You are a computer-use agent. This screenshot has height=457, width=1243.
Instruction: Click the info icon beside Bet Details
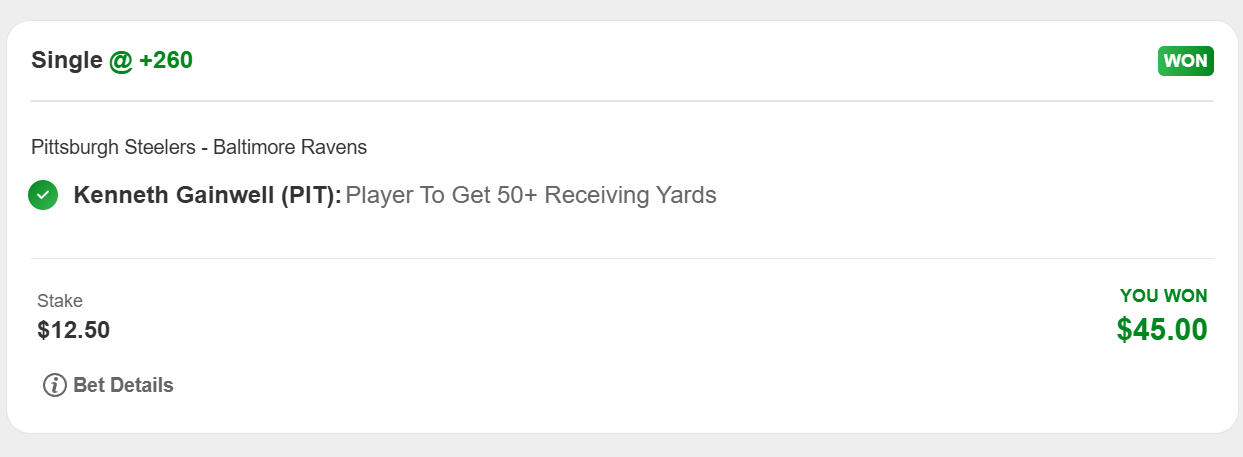pyautogui.click(x=55, y=385)
